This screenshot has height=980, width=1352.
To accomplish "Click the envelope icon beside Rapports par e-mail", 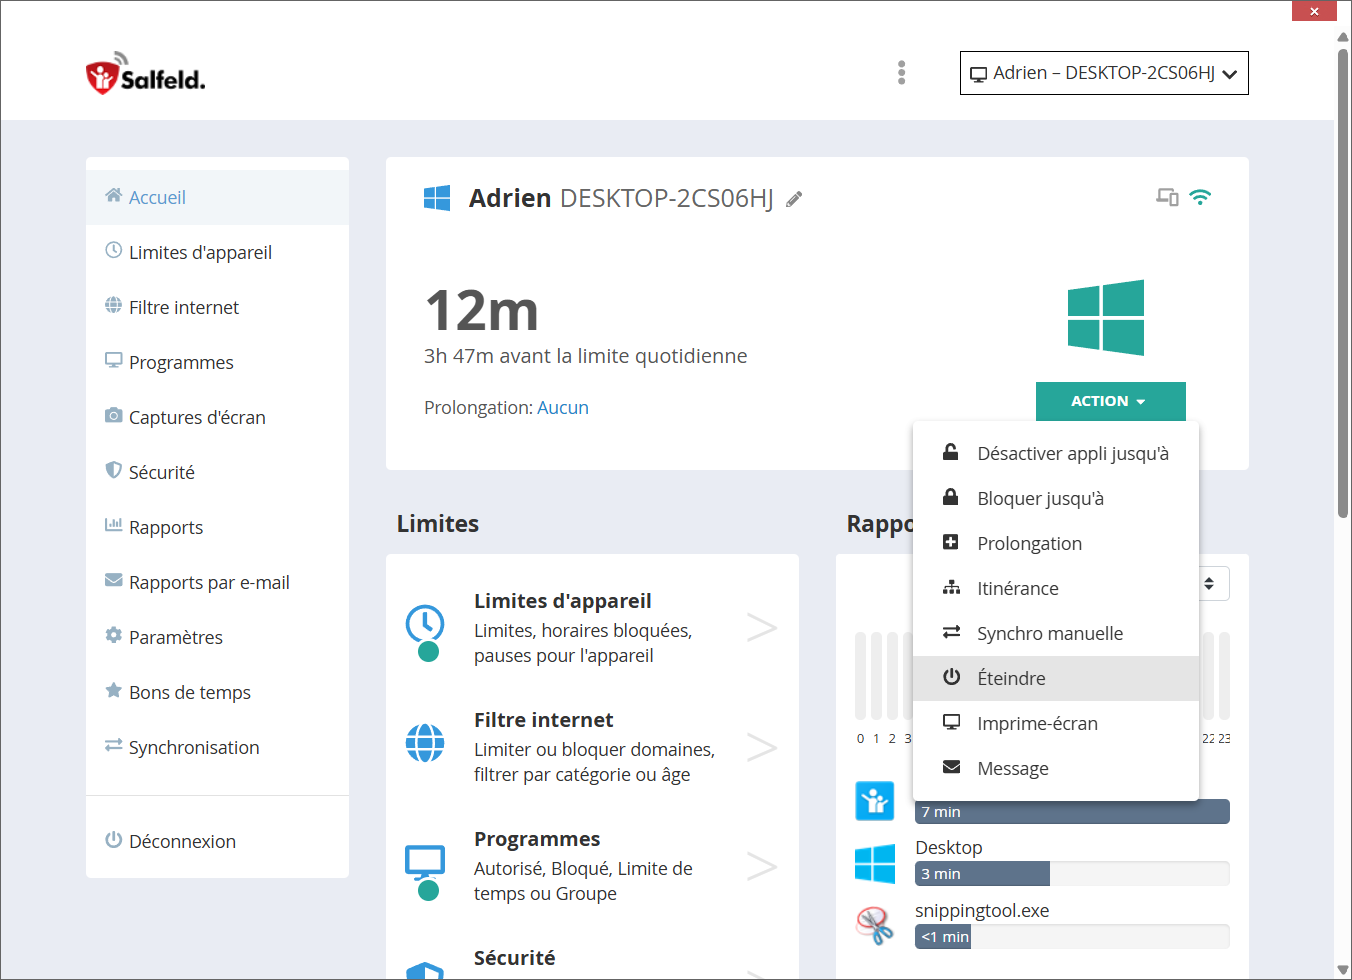I will (x=113, y=580).
